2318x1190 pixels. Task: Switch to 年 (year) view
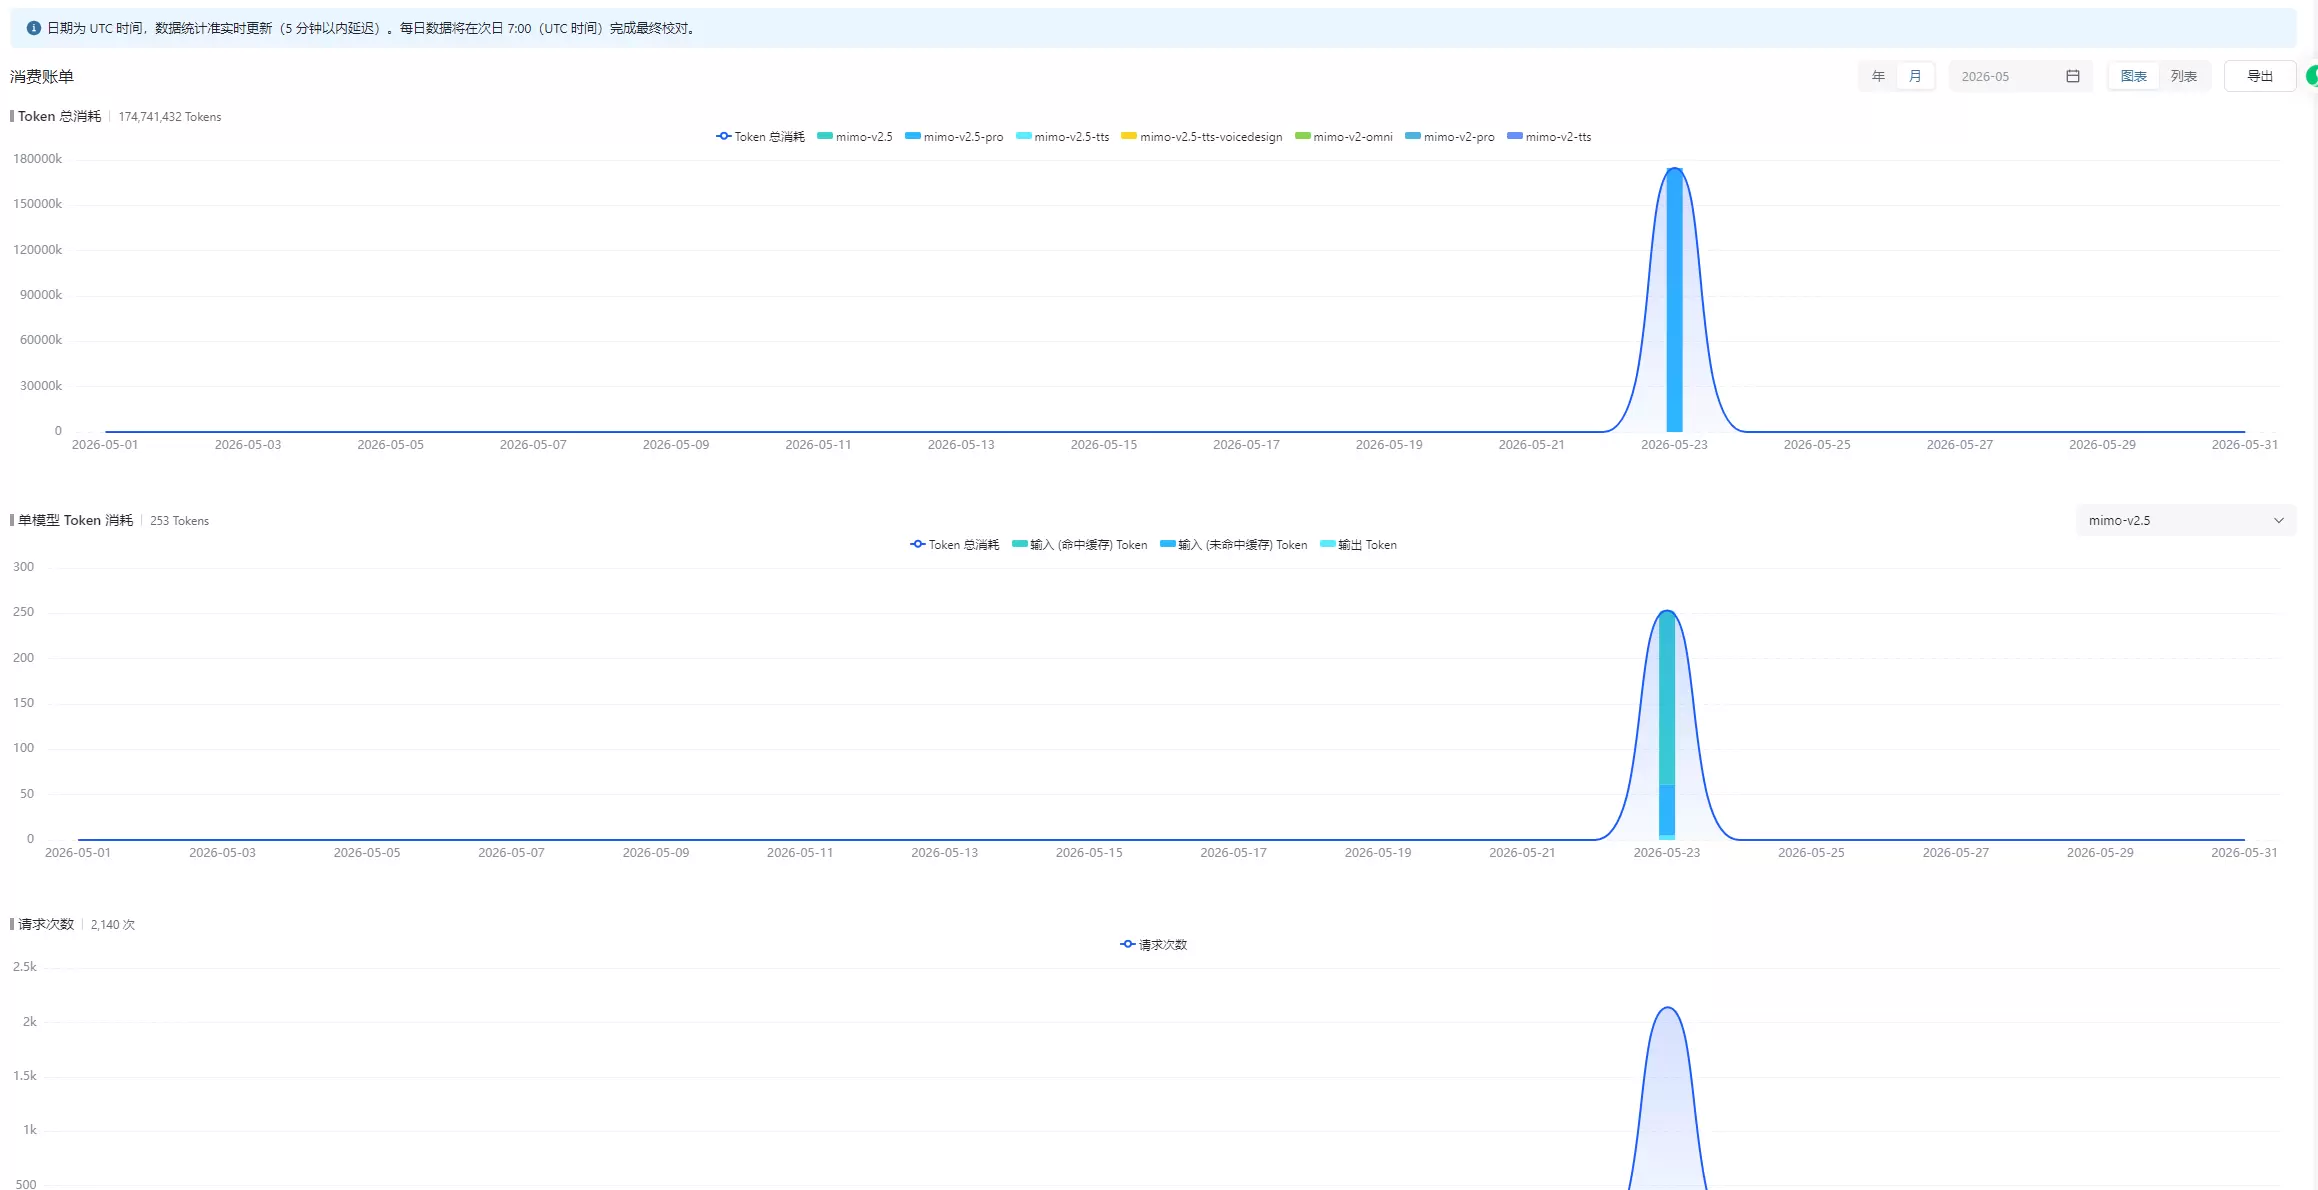point(1878,76)
